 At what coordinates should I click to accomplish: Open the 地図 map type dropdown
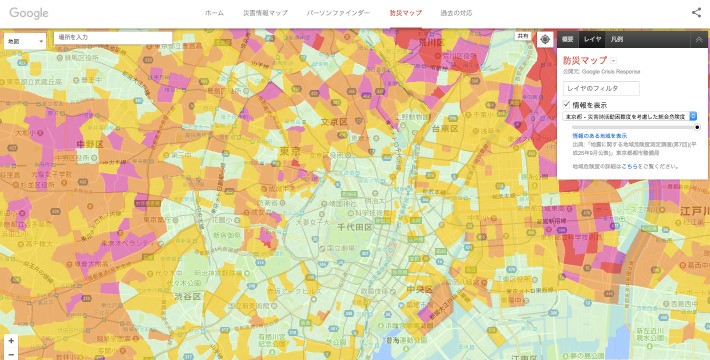tap(25, 41)
